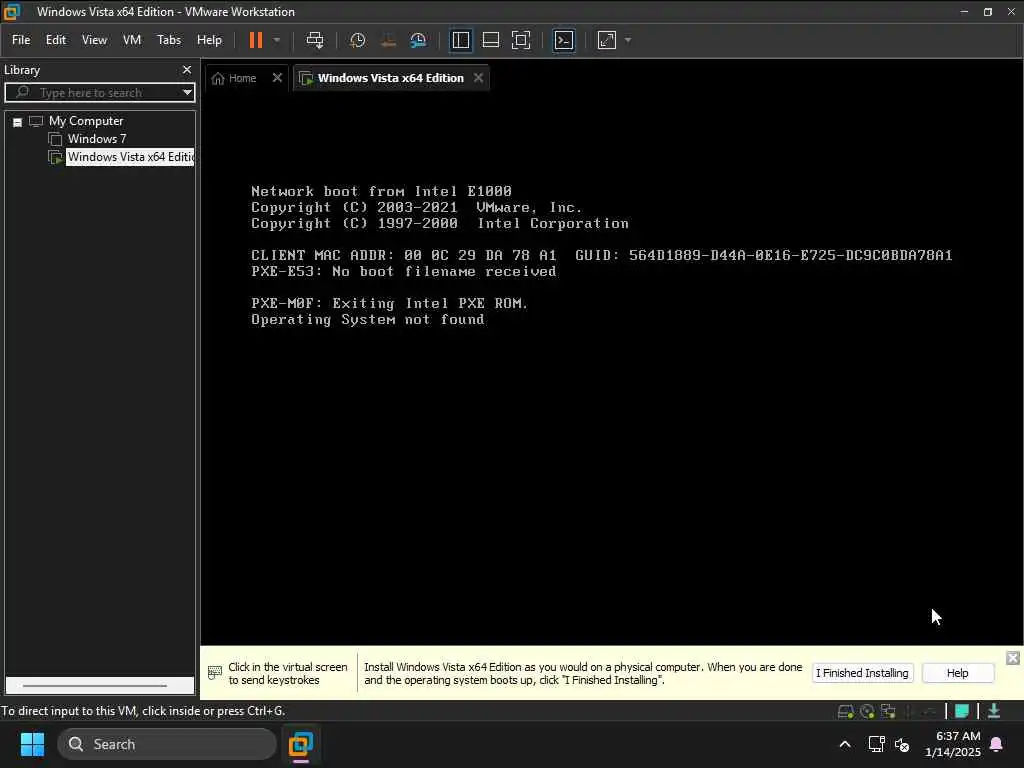Click VMware Workstation taskbar icon
The width and height of the screenshot is (1024, 768).
(x=300, y=744)
